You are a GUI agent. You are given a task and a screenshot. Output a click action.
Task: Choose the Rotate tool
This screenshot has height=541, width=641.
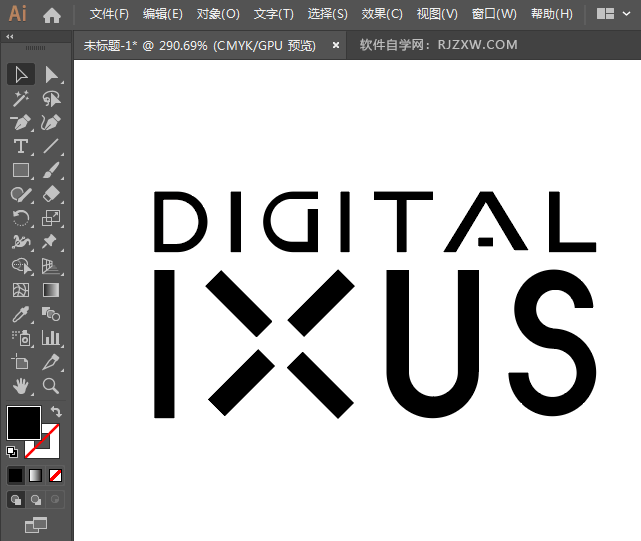point(21,218)
